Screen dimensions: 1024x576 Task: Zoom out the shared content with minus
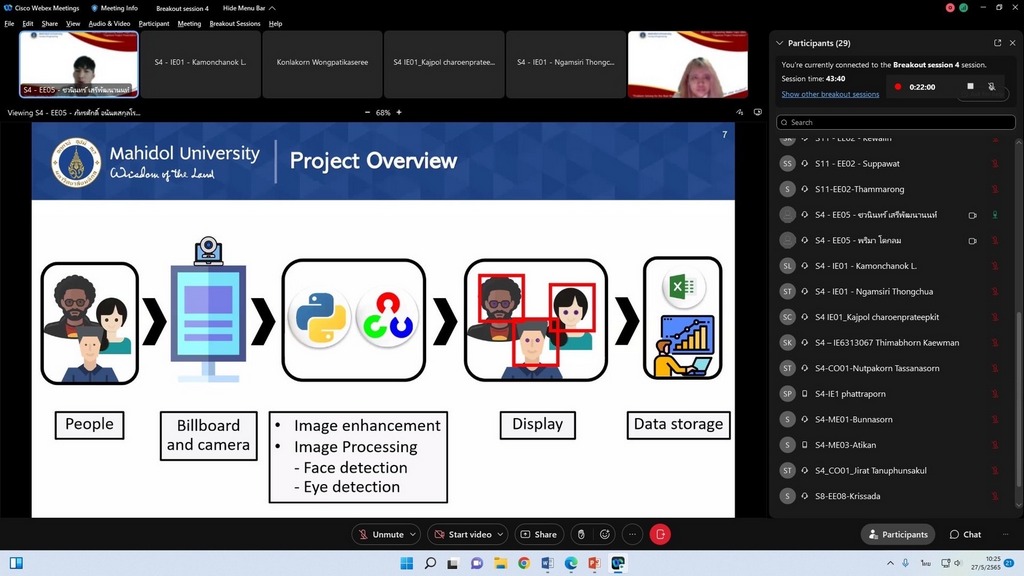(x=367, y=113)
